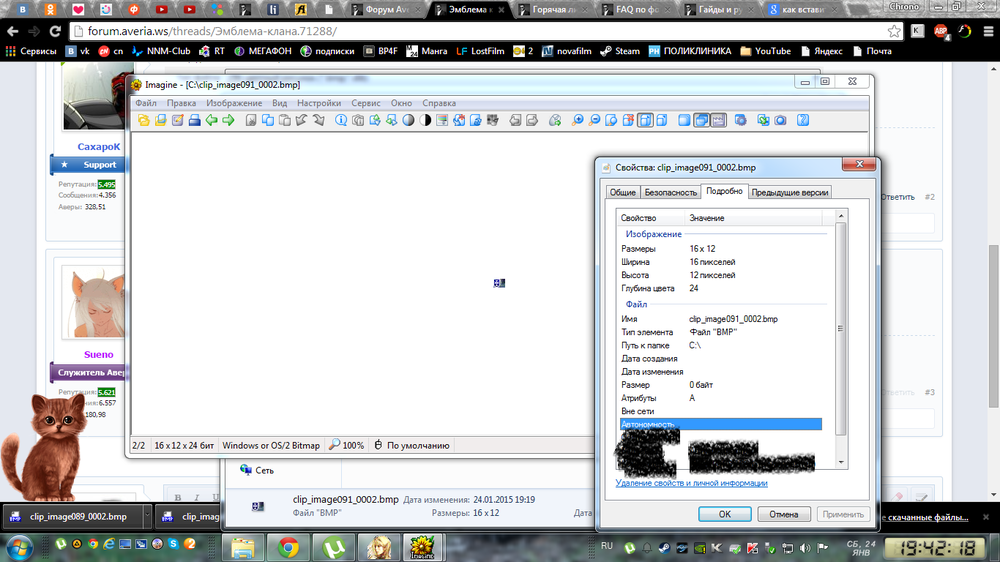
Task: Click the yellow open folder toolbar icon
Action: [143, 120]
